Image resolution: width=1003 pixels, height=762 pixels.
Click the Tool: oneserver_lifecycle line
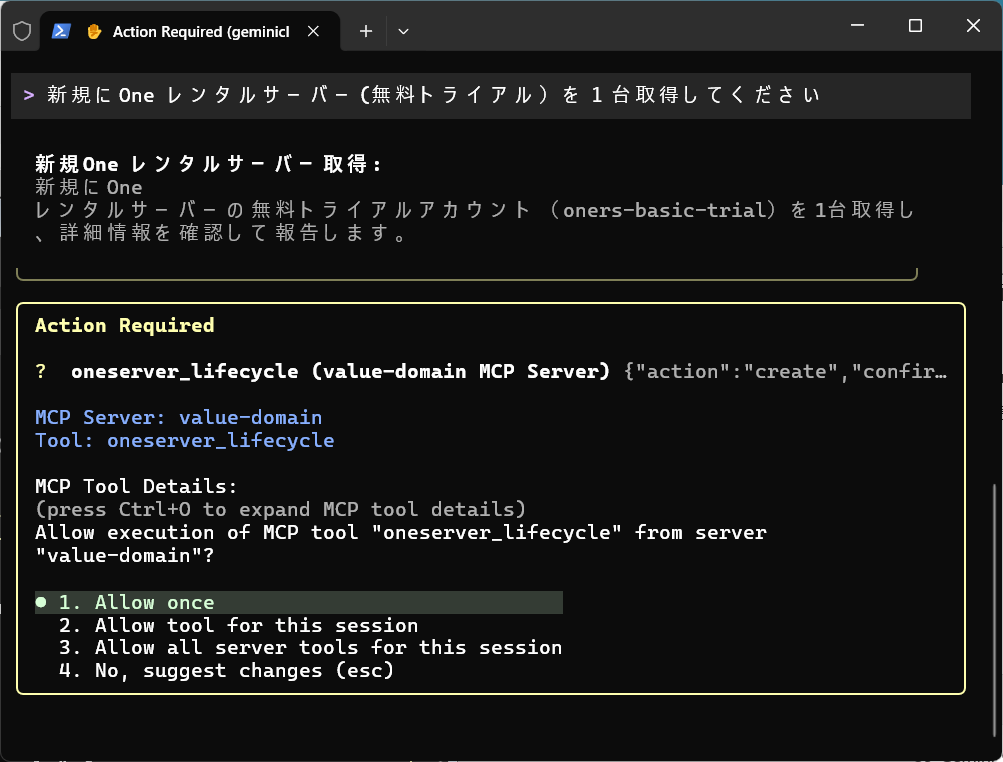pyautogui.click(x=184, y=440)
